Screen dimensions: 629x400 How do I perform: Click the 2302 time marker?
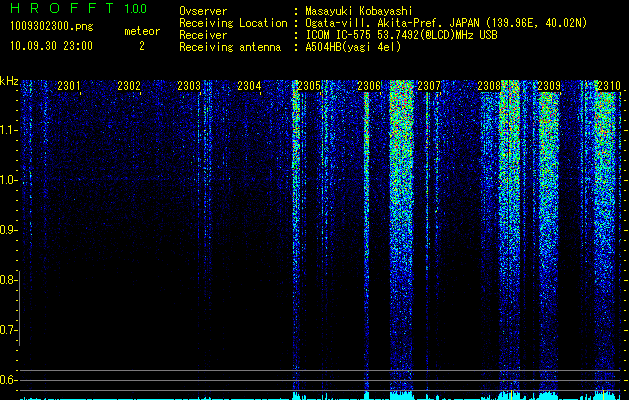click(x=129, y=85)
